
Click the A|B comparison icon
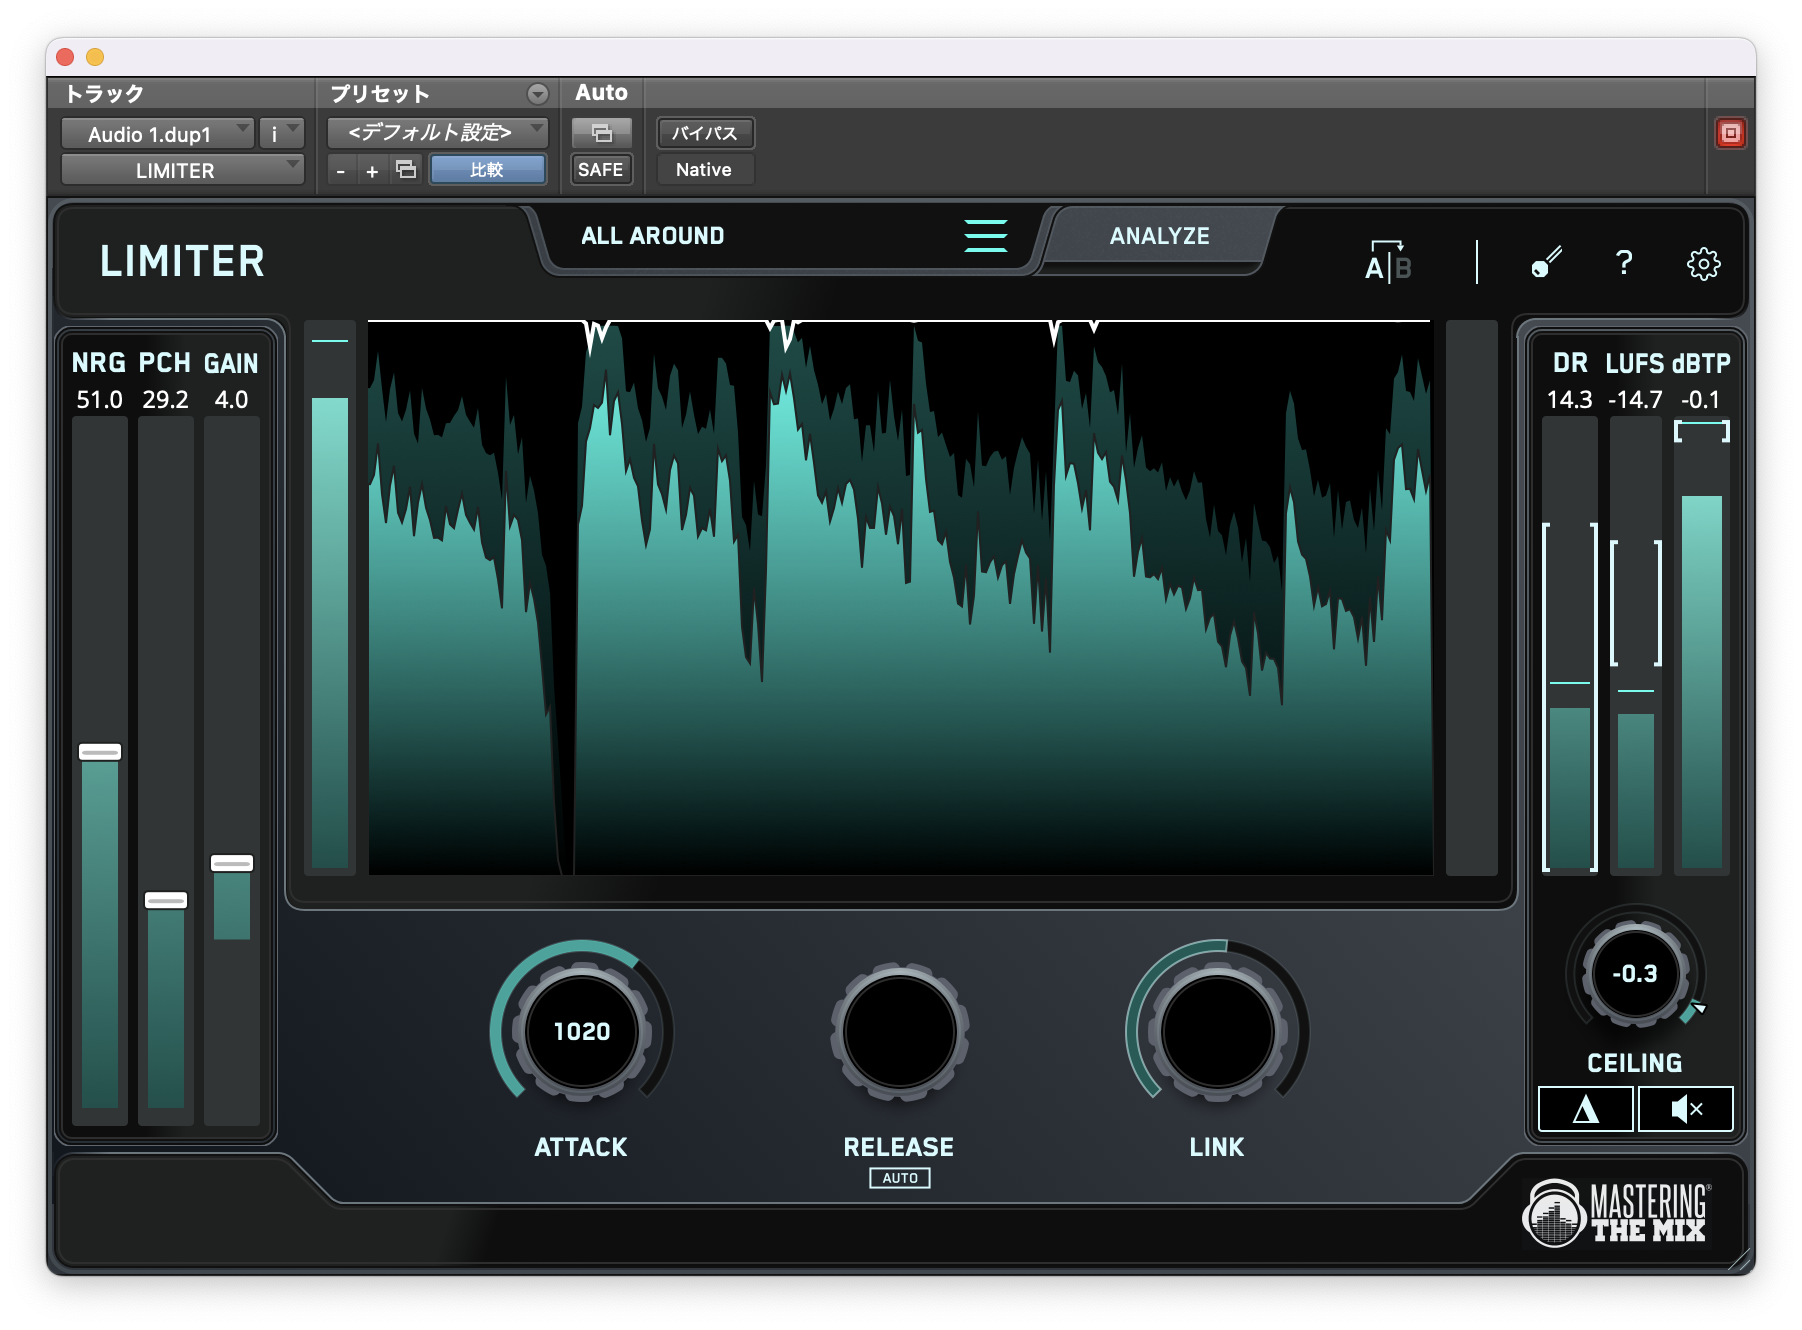click(1389, 262)
